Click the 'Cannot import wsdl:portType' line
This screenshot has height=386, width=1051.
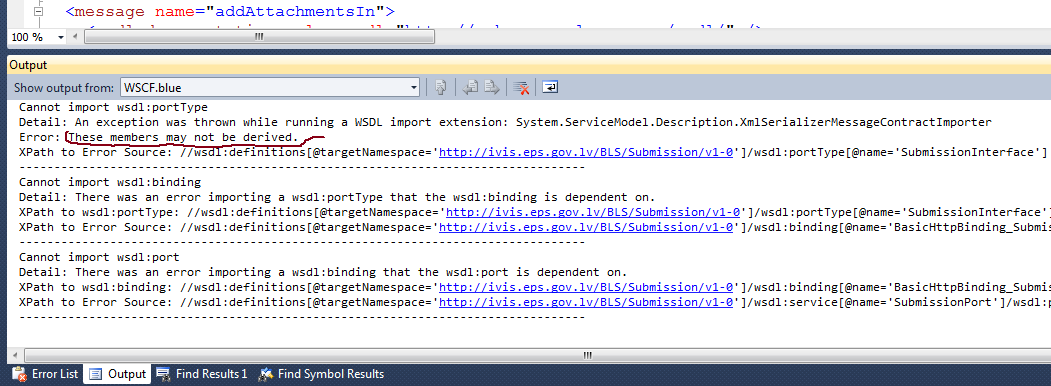click(113, 107)
